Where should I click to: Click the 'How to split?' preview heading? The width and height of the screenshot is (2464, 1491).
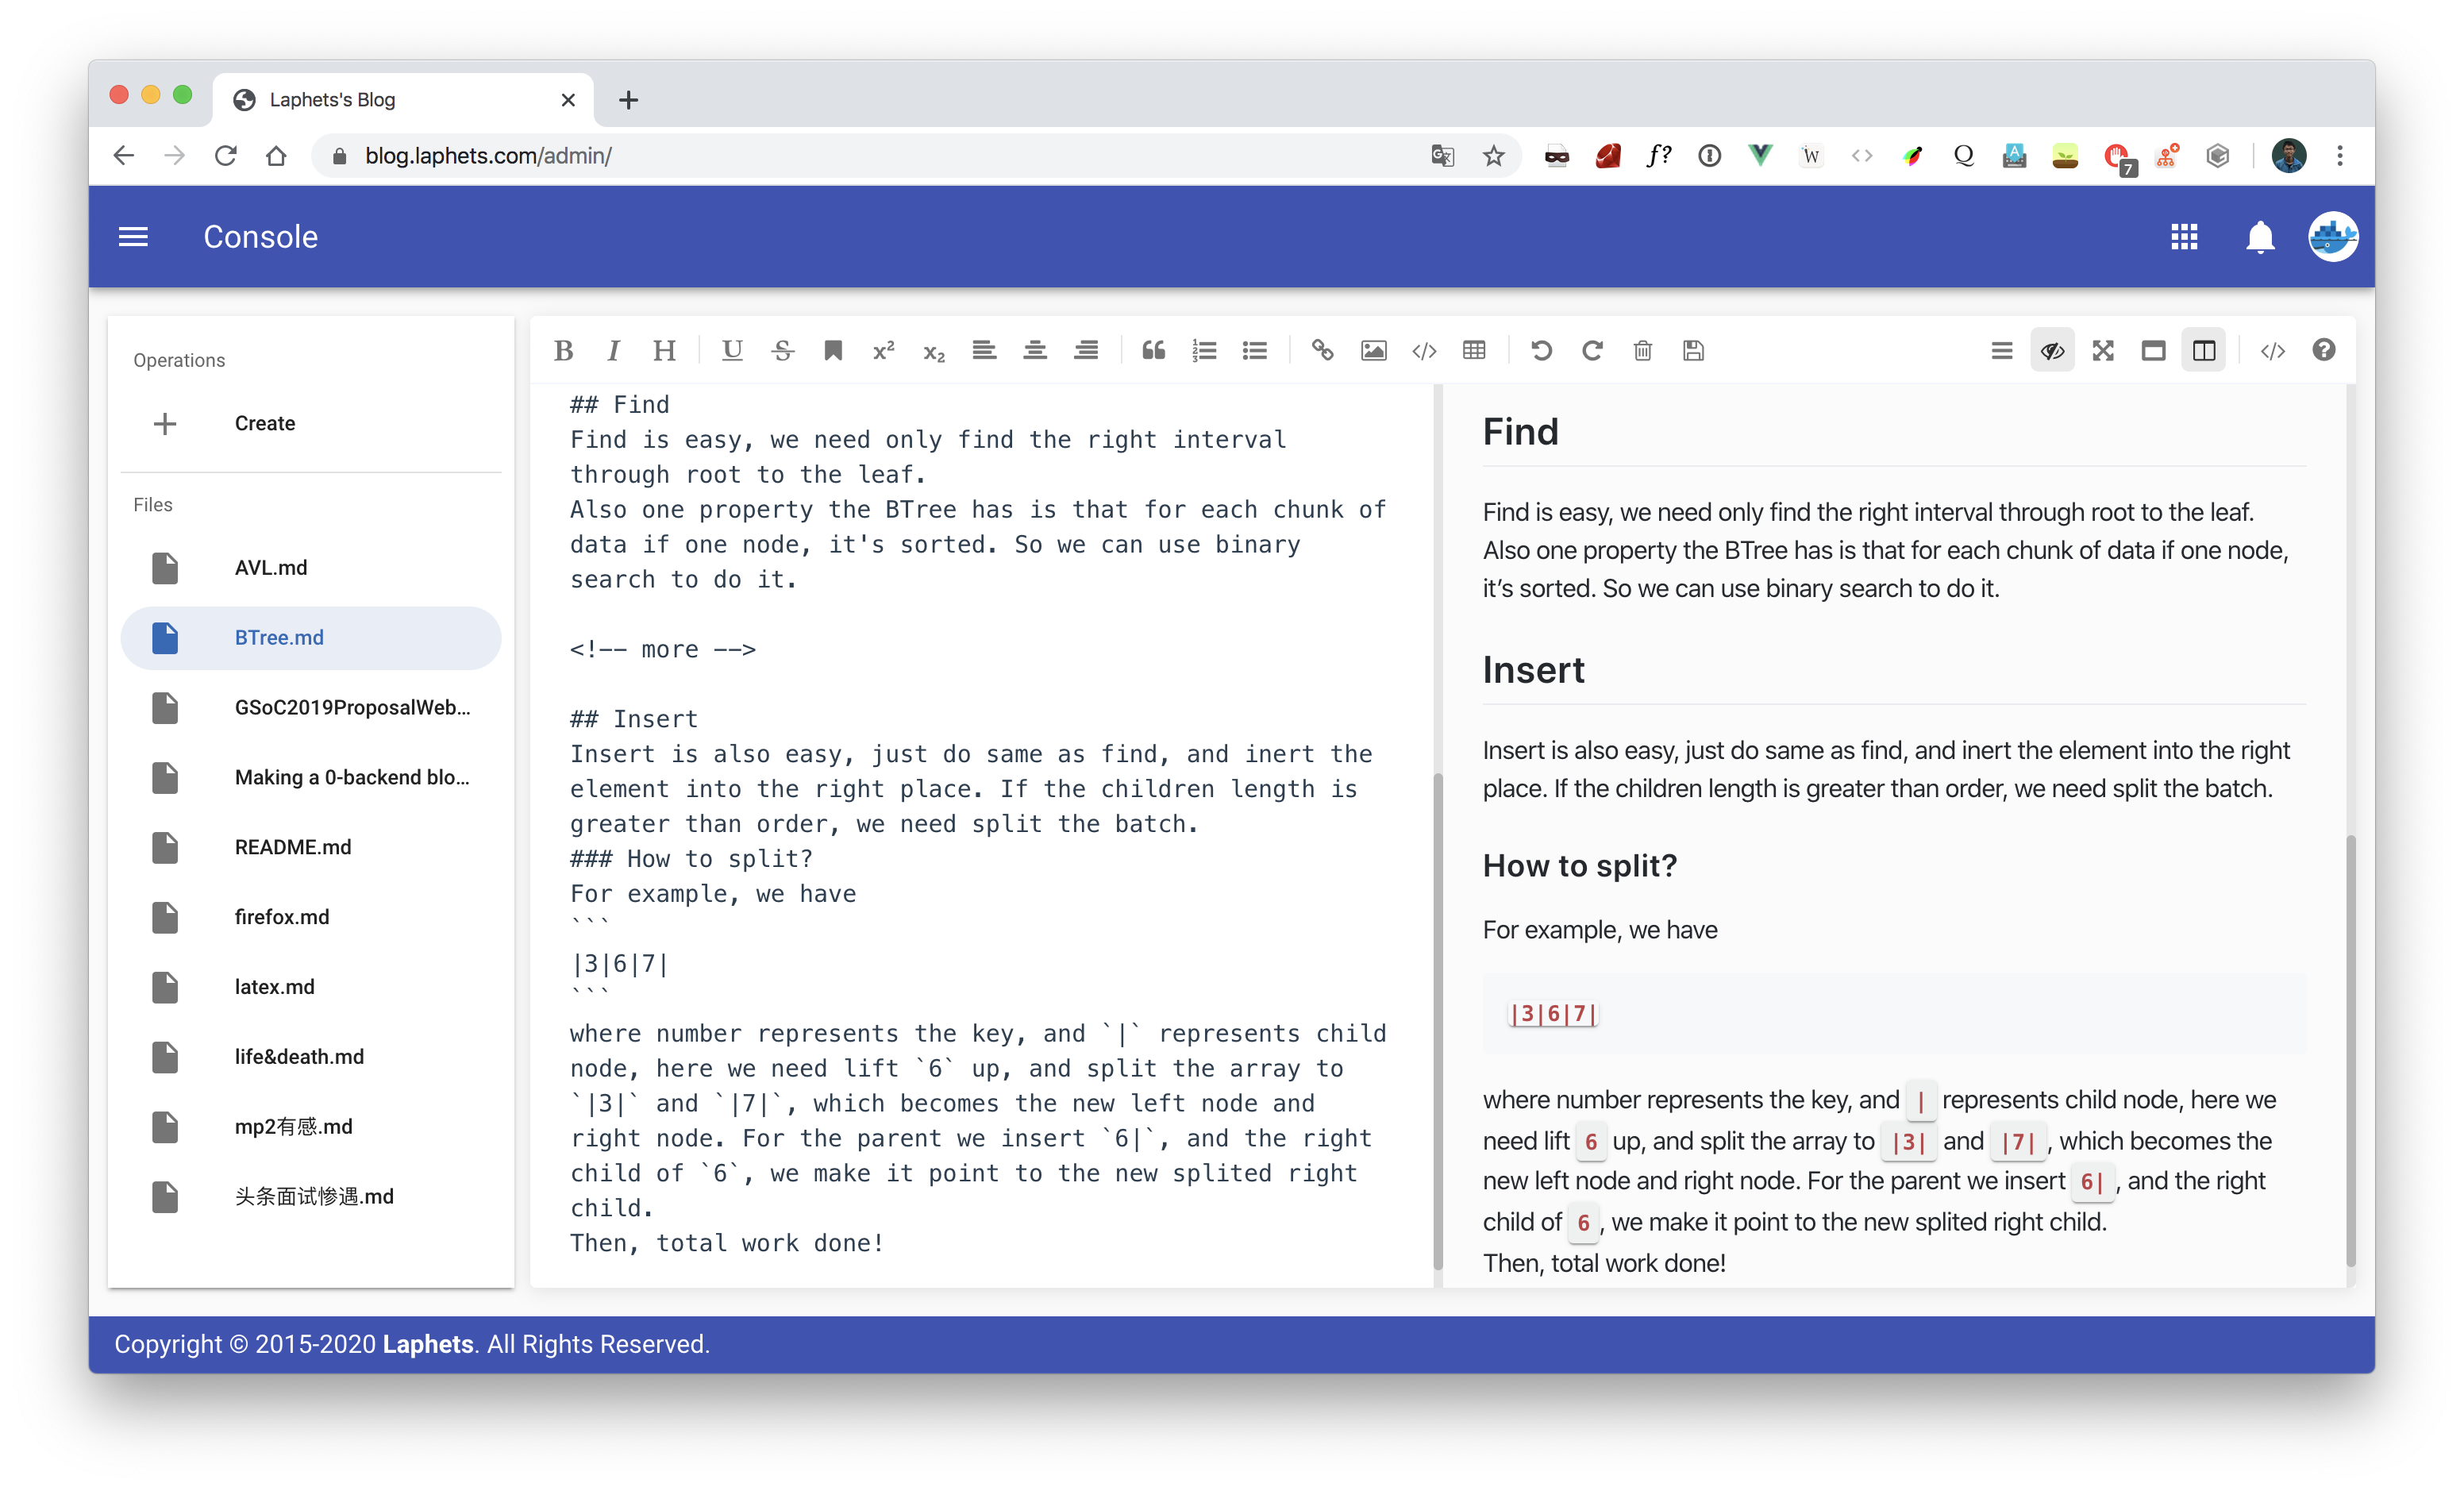coord(1579,865)
